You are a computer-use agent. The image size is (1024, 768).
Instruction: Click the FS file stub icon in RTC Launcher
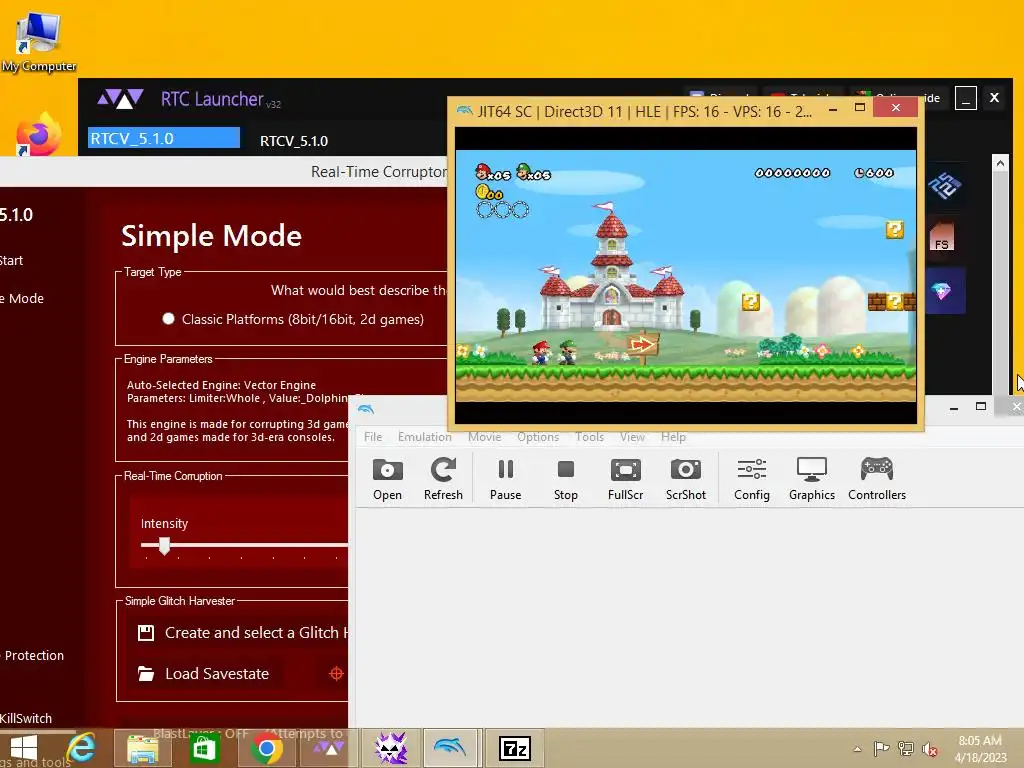coord(942,237)
